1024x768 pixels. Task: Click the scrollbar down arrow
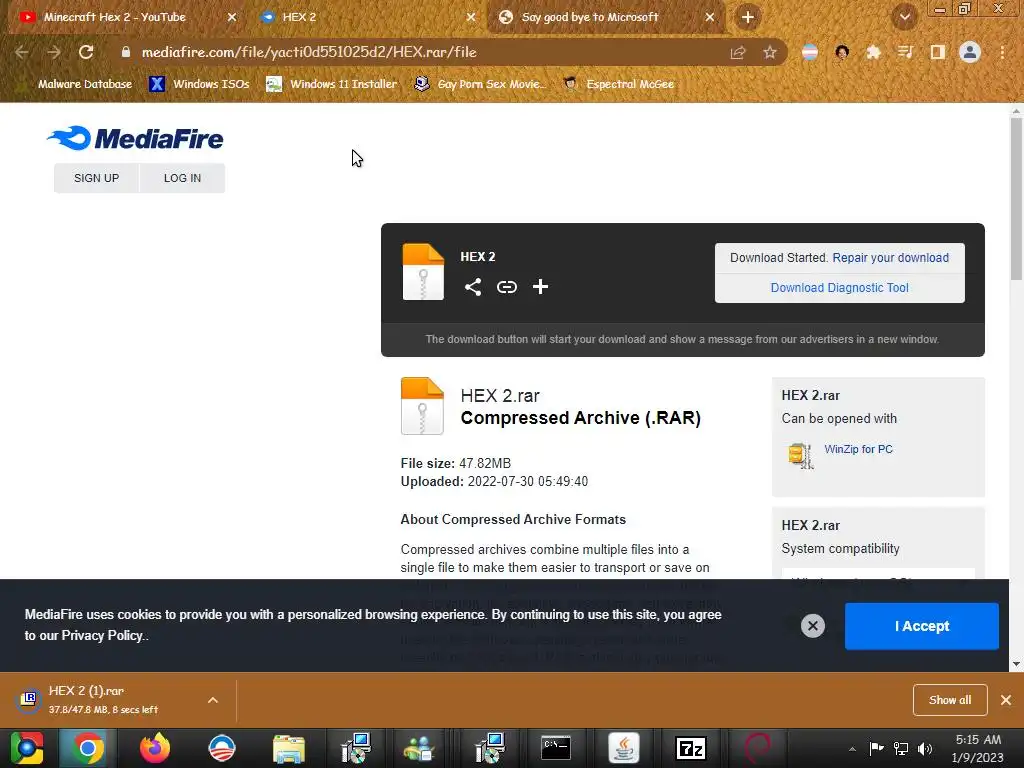[1016, 664]
